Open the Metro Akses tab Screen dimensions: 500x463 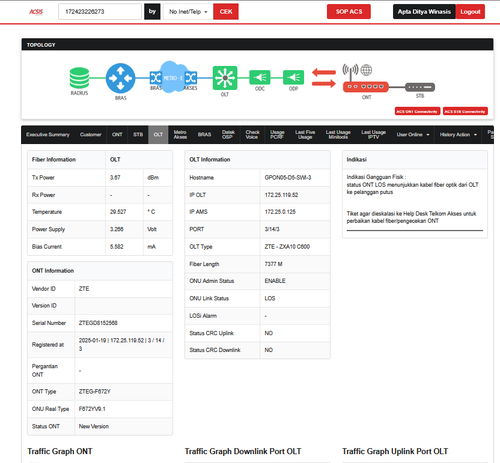(x=180, y=135)
